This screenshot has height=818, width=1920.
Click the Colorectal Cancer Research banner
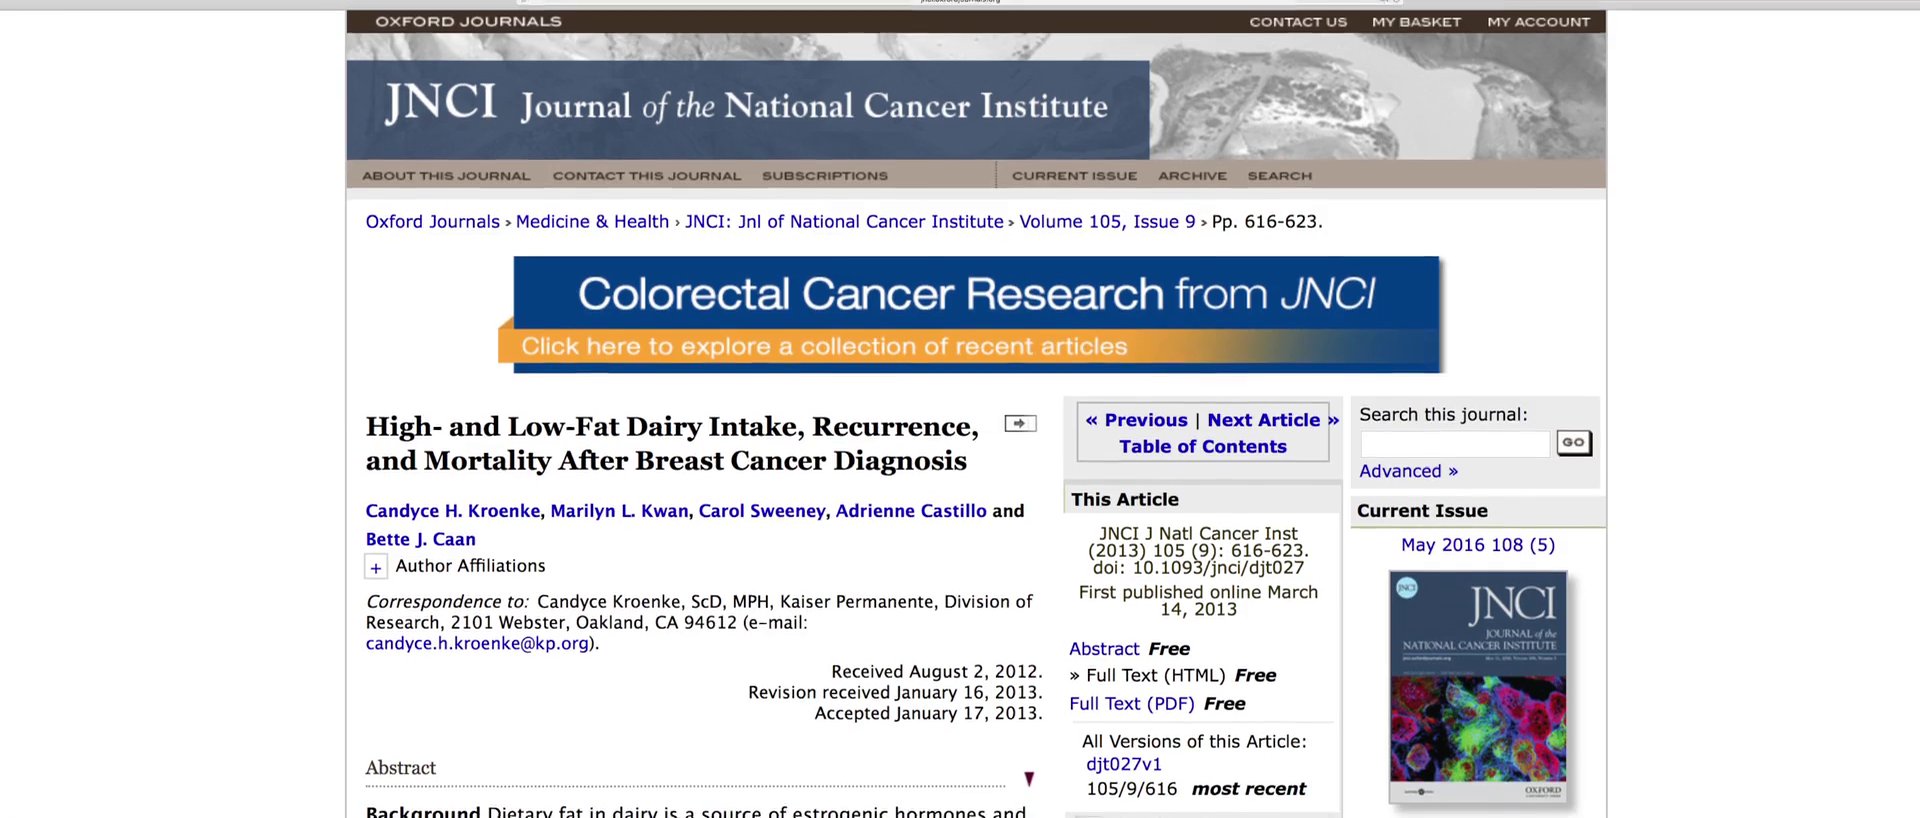click(970, 315)
